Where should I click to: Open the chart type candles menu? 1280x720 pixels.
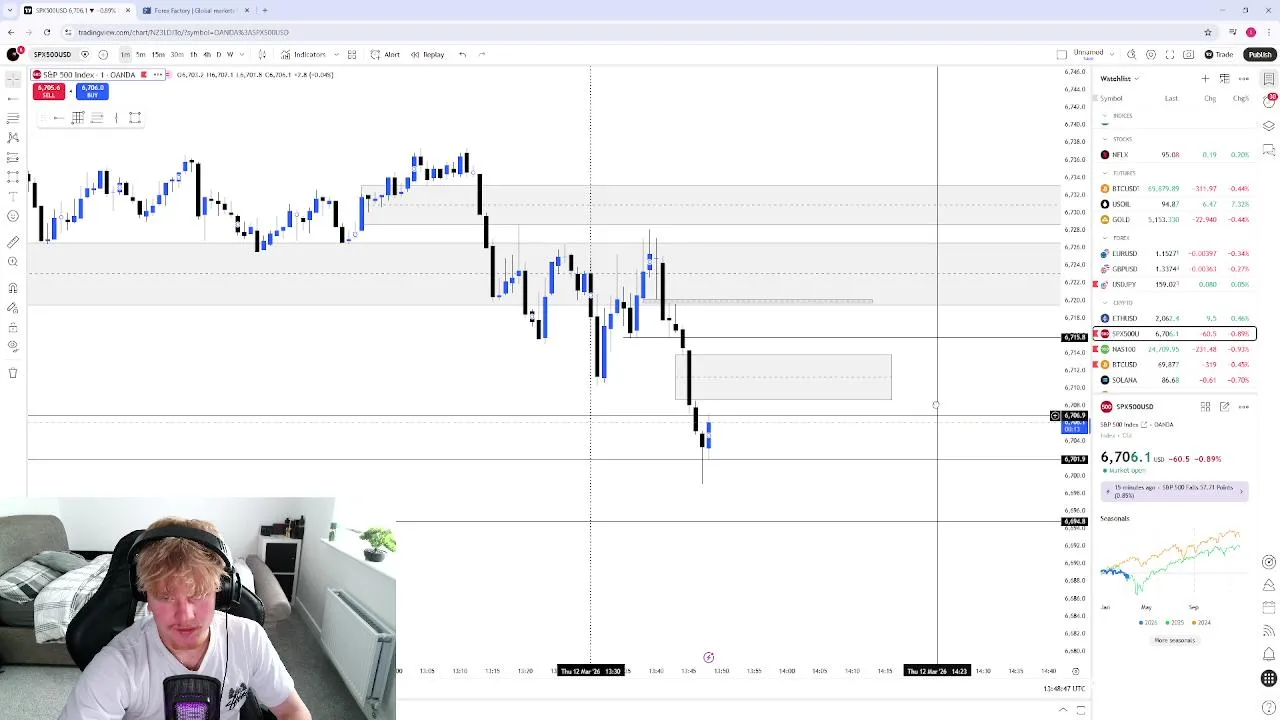(x=262, y=54)
